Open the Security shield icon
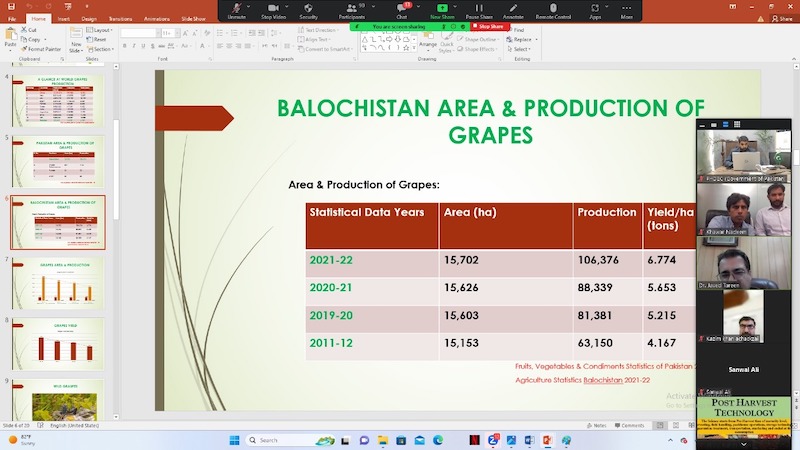This screenshot has width=800, height=450. 309,8
